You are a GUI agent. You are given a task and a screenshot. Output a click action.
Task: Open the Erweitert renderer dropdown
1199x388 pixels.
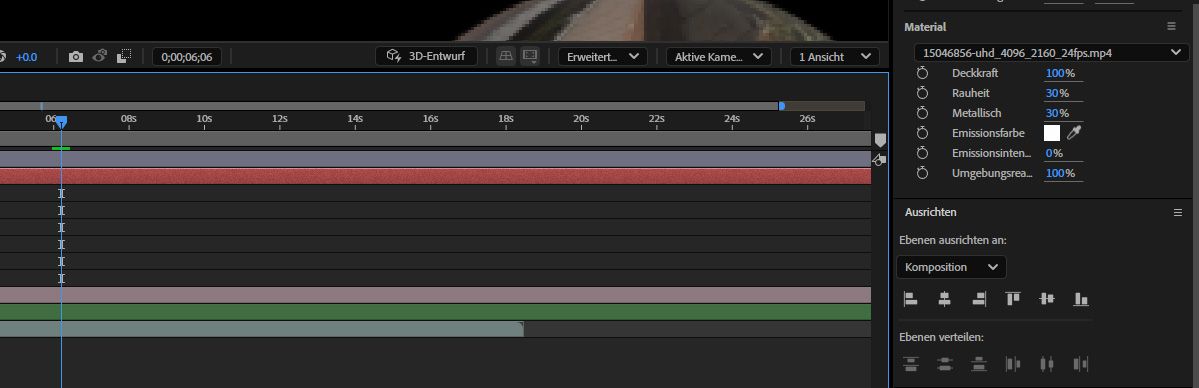click(603, 57)
